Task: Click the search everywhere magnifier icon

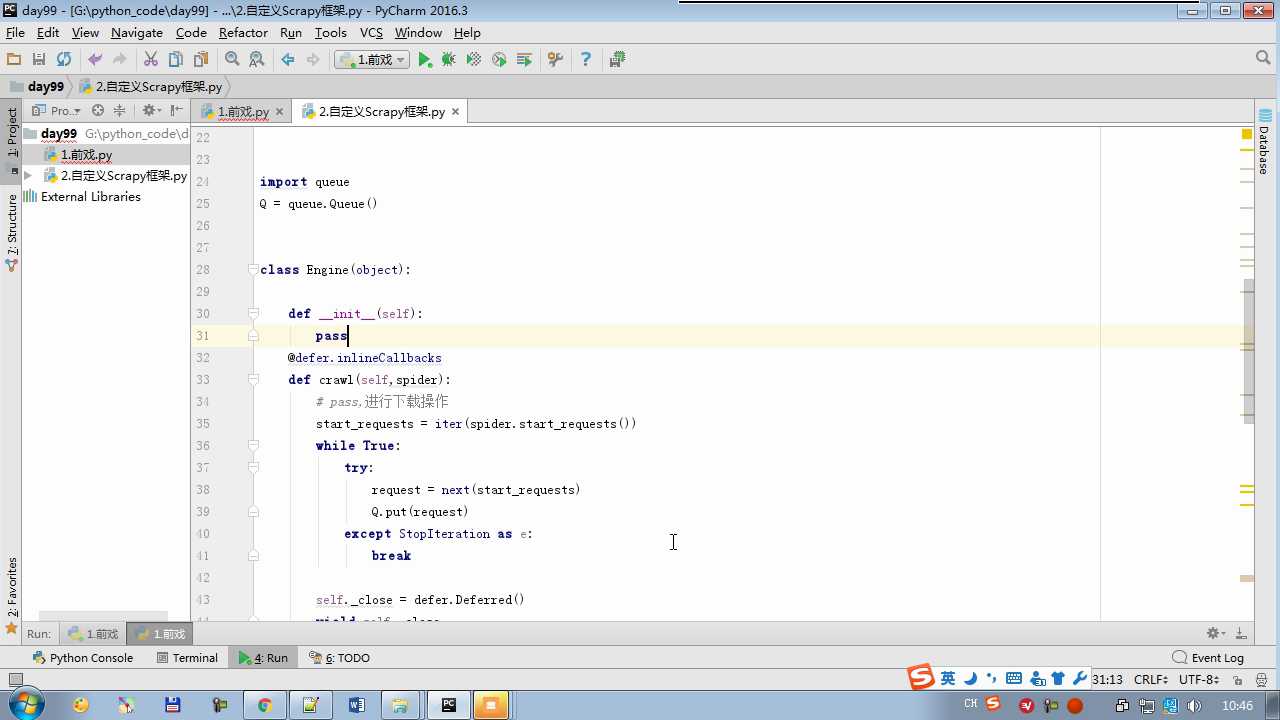Action: 1263,59
